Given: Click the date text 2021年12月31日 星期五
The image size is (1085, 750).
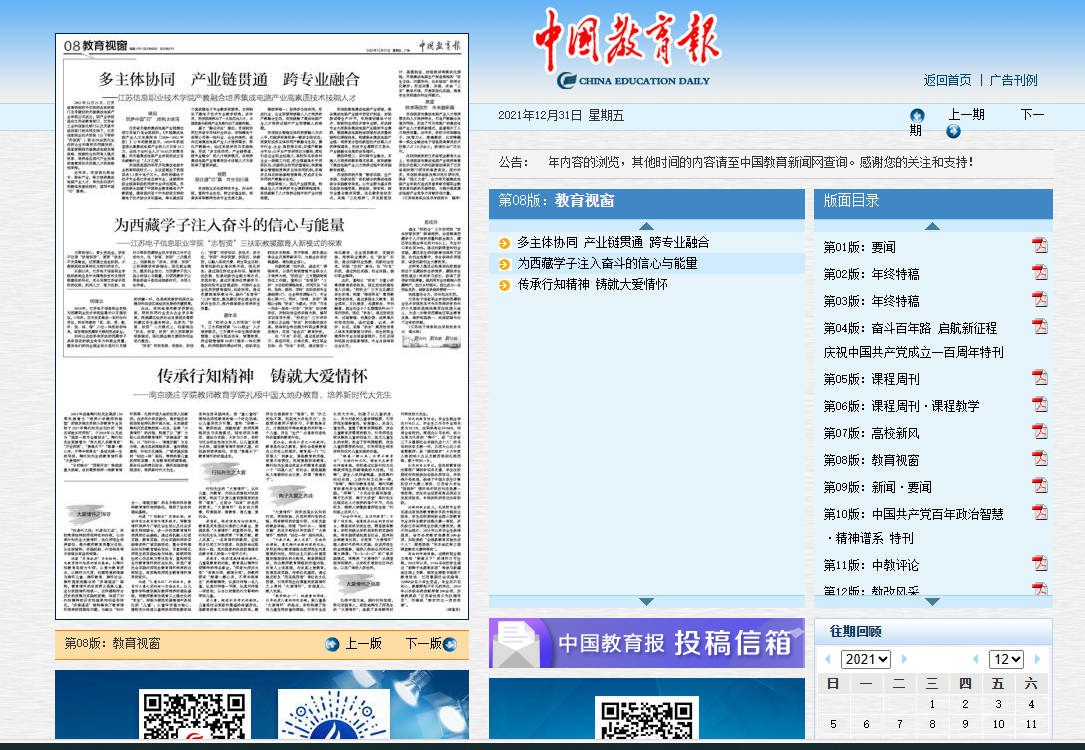Looking at the screenshot, I should (x=561, y=116).
